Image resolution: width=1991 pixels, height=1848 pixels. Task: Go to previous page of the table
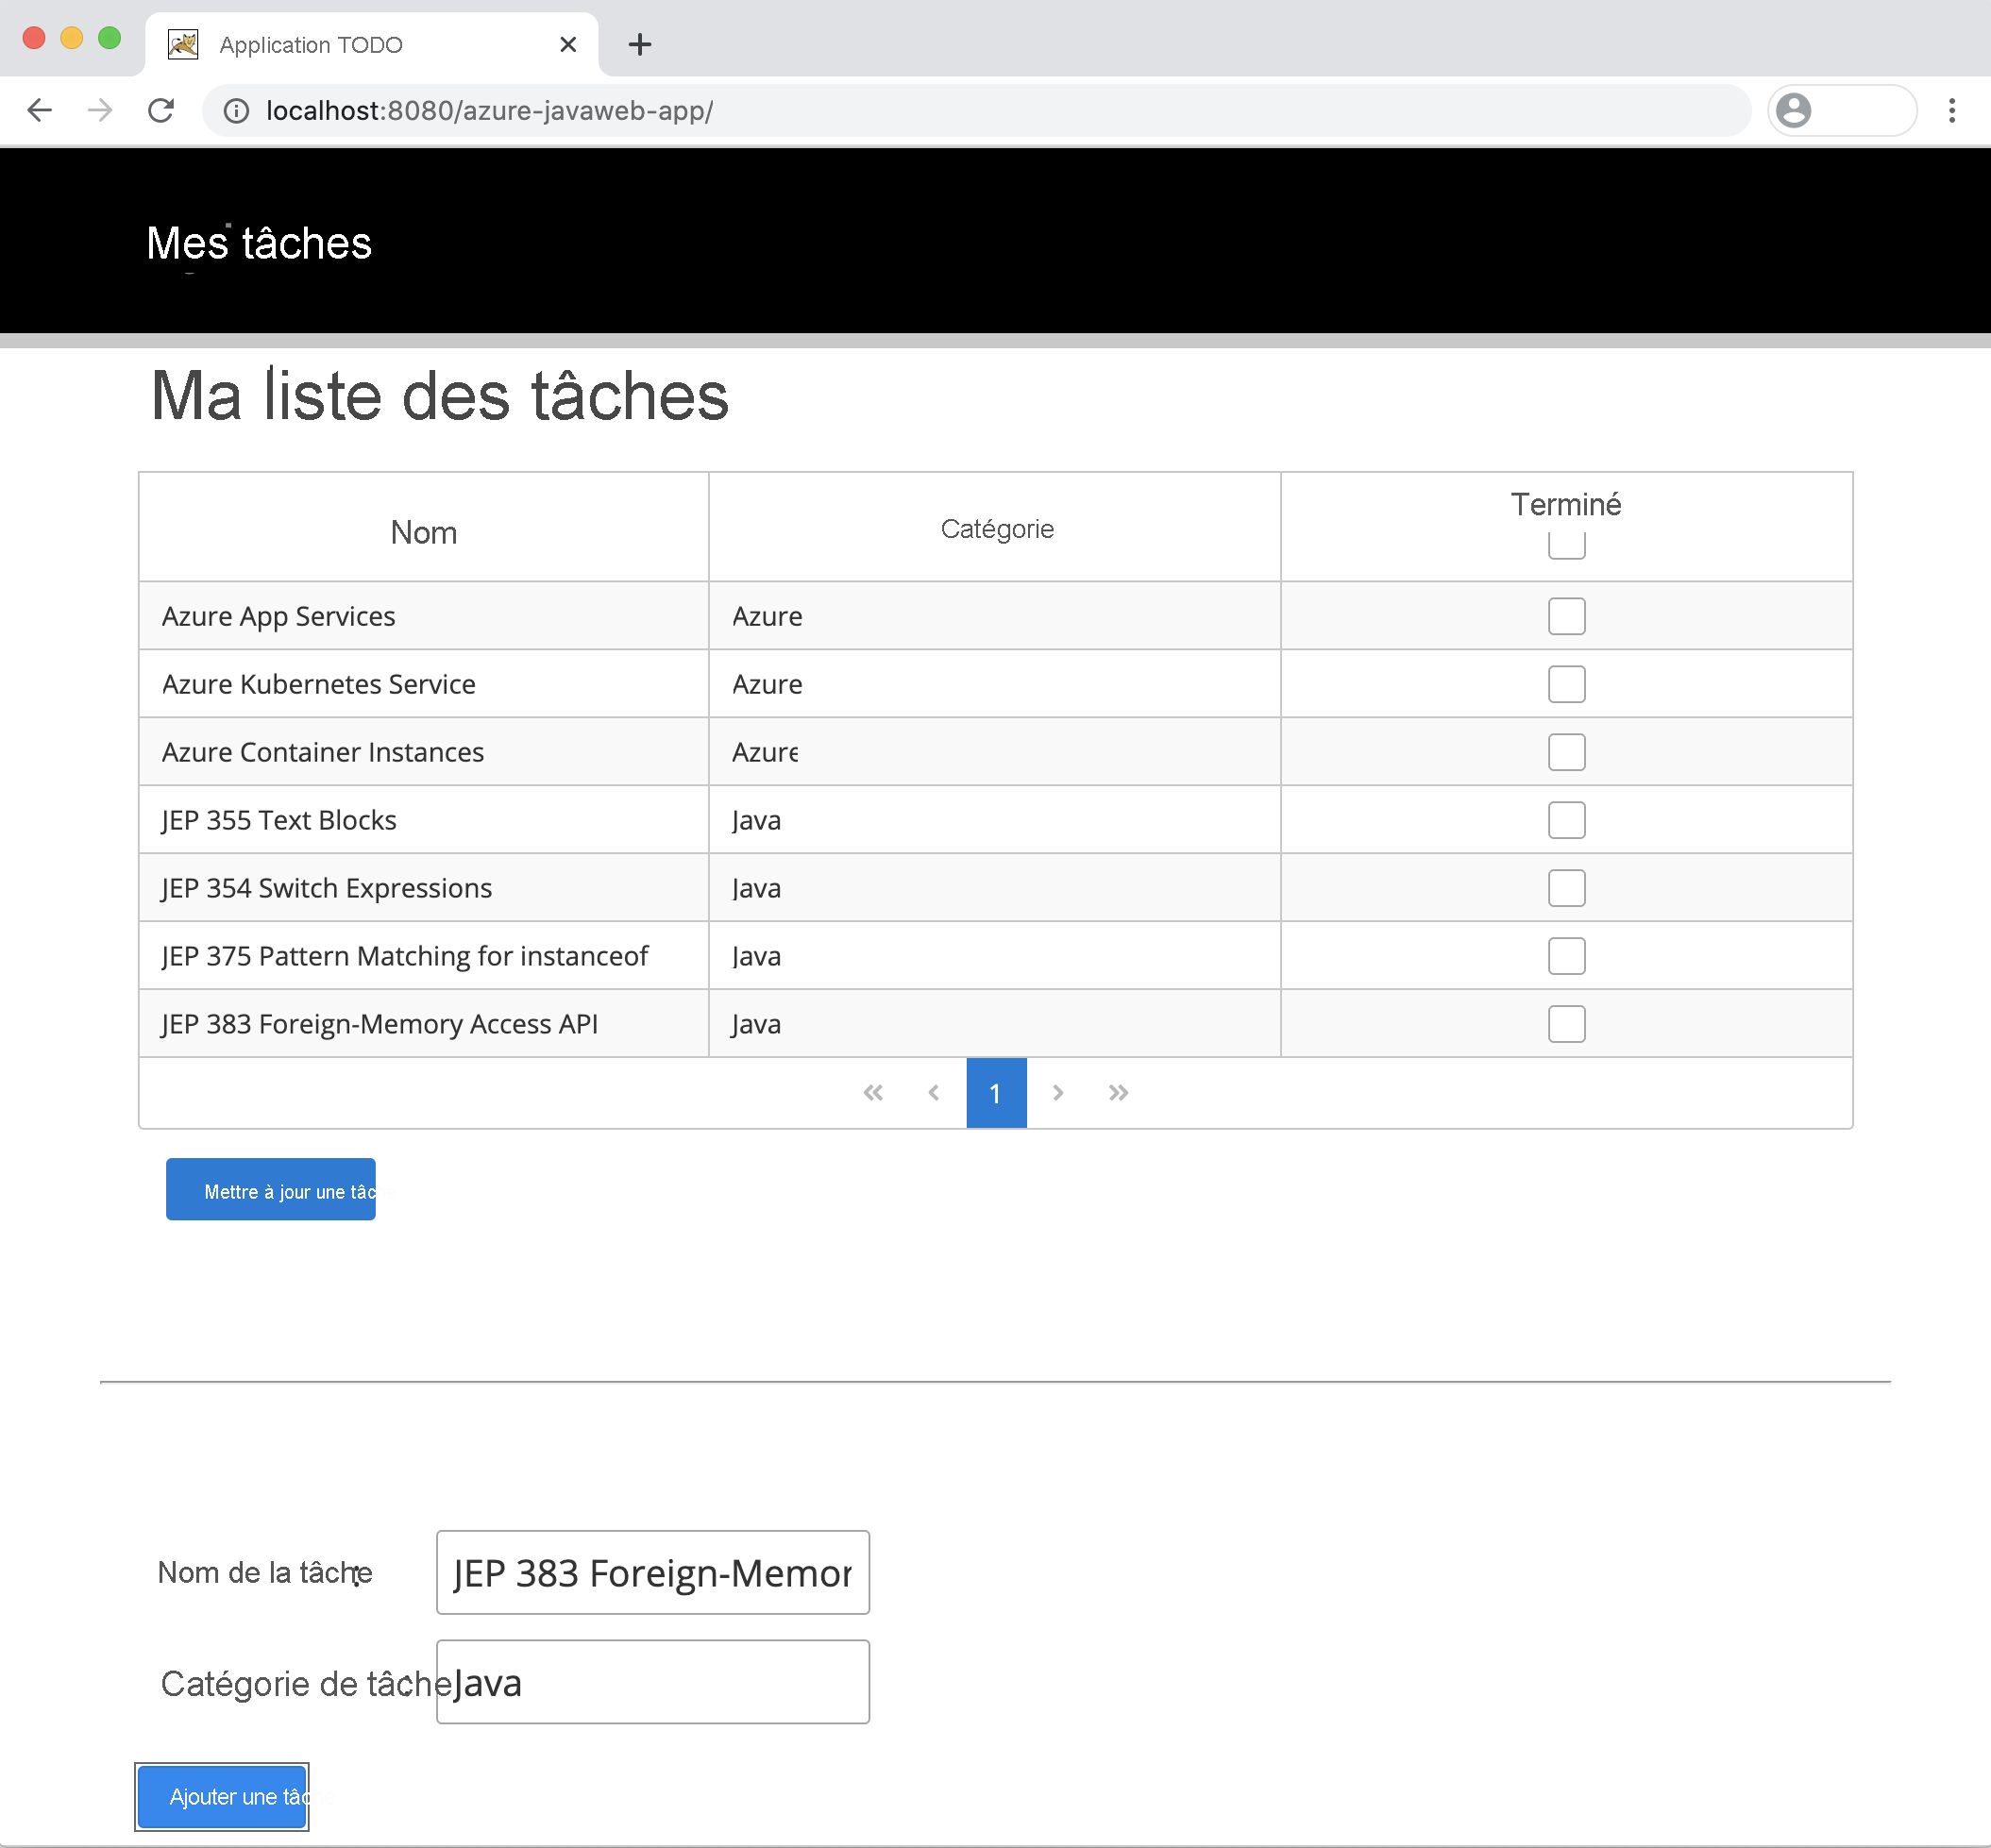pos(933,1093)
